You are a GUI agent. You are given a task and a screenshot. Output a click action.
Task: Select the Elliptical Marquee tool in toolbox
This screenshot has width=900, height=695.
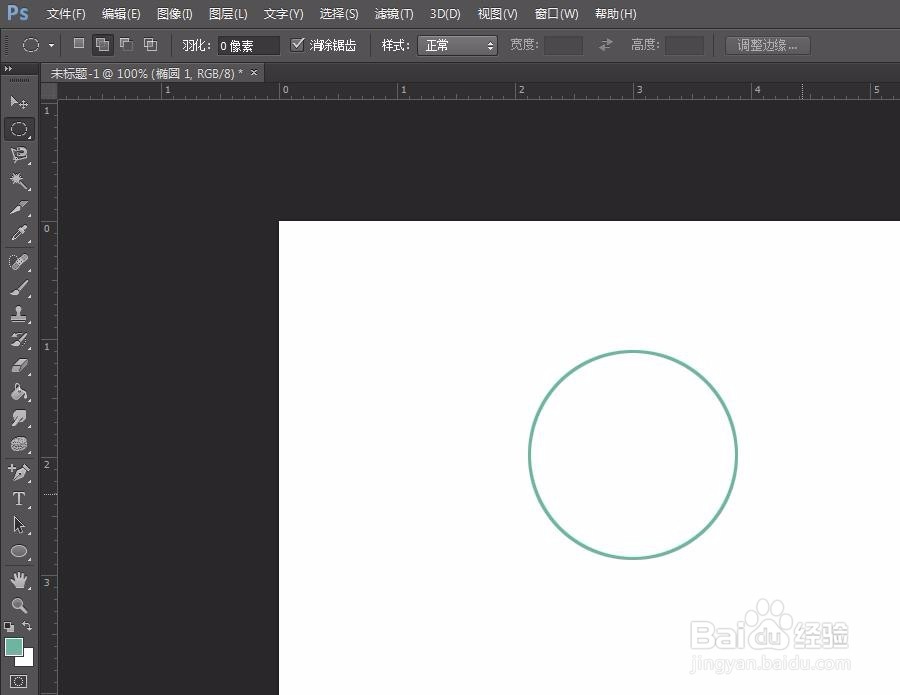[19, 129]
